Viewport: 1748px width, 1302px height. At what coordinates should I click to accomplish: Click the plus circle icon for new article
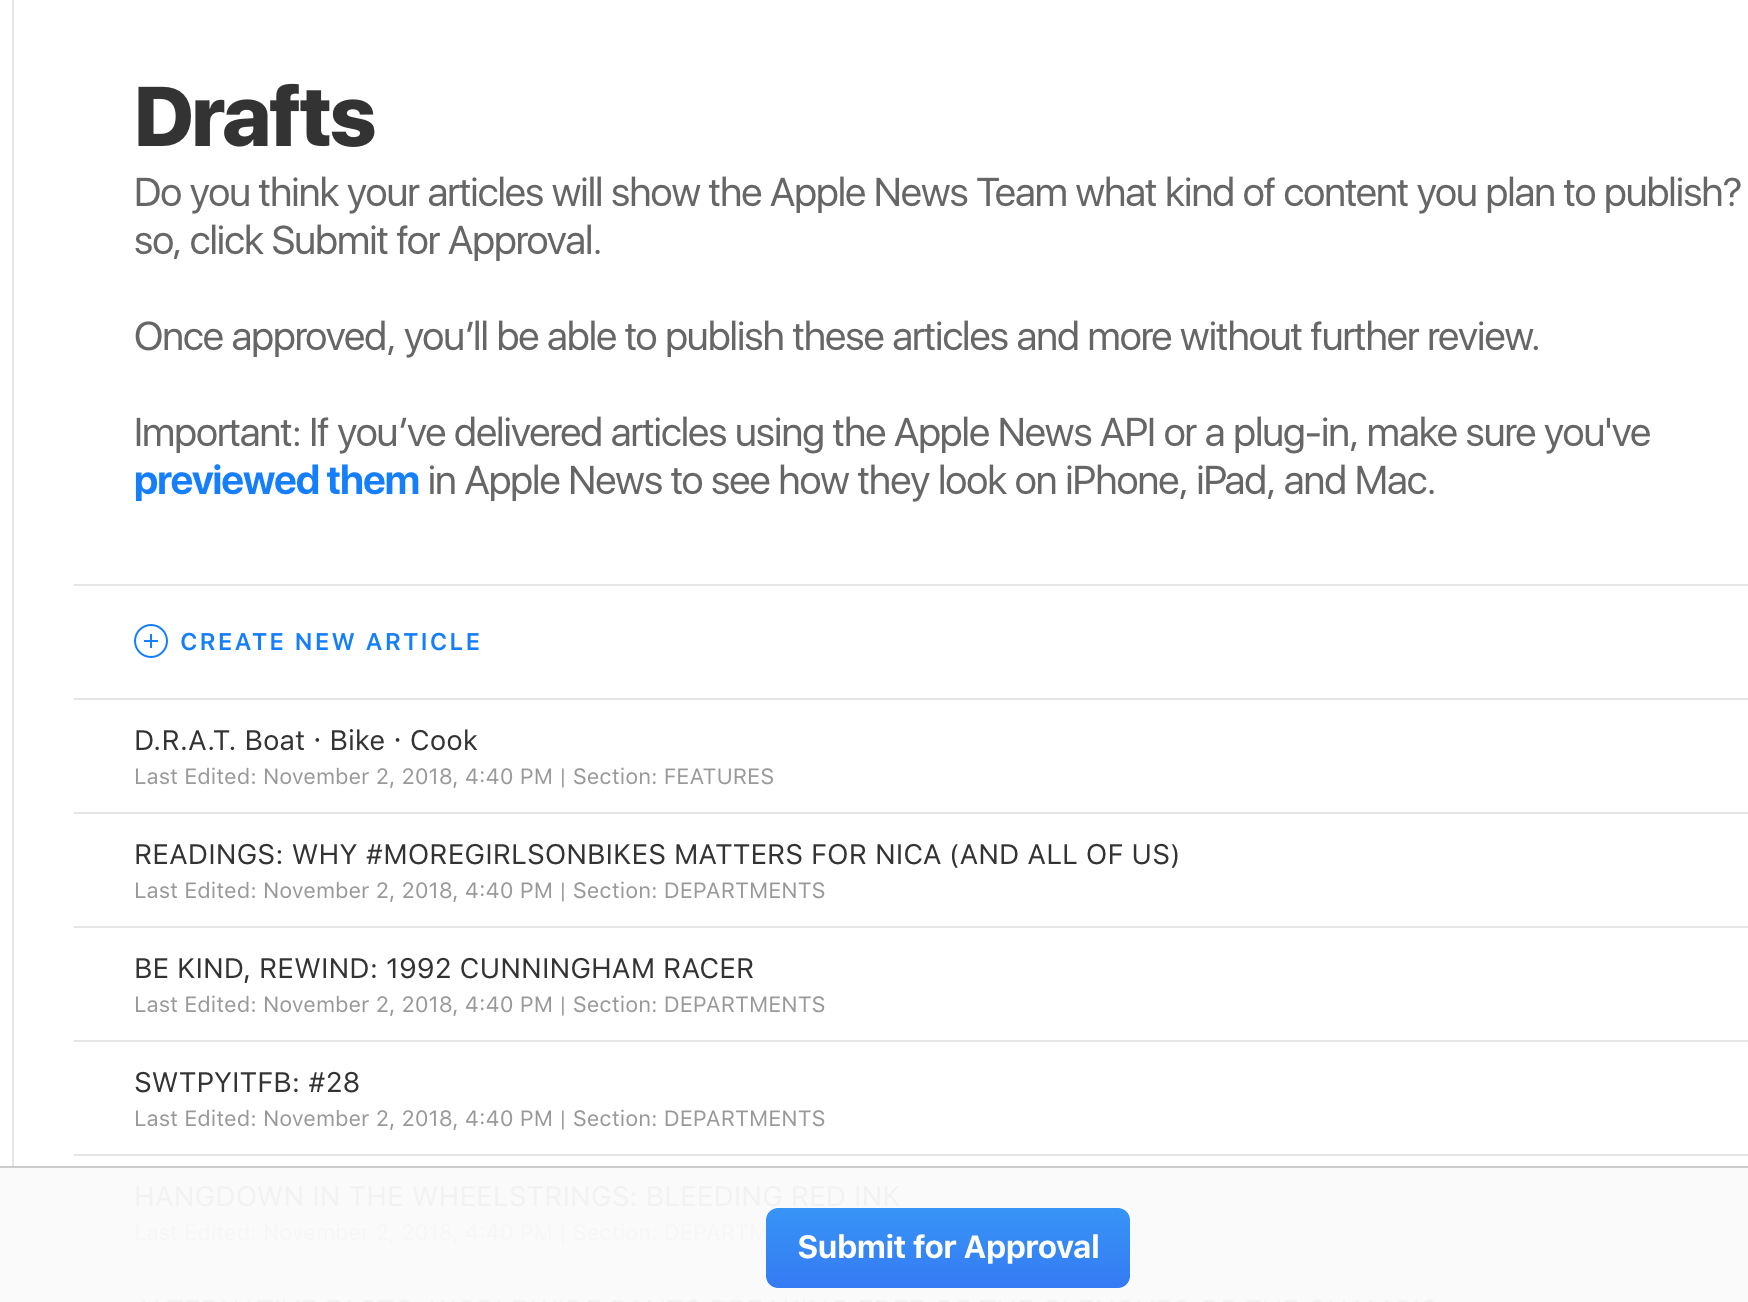(151, 641)
